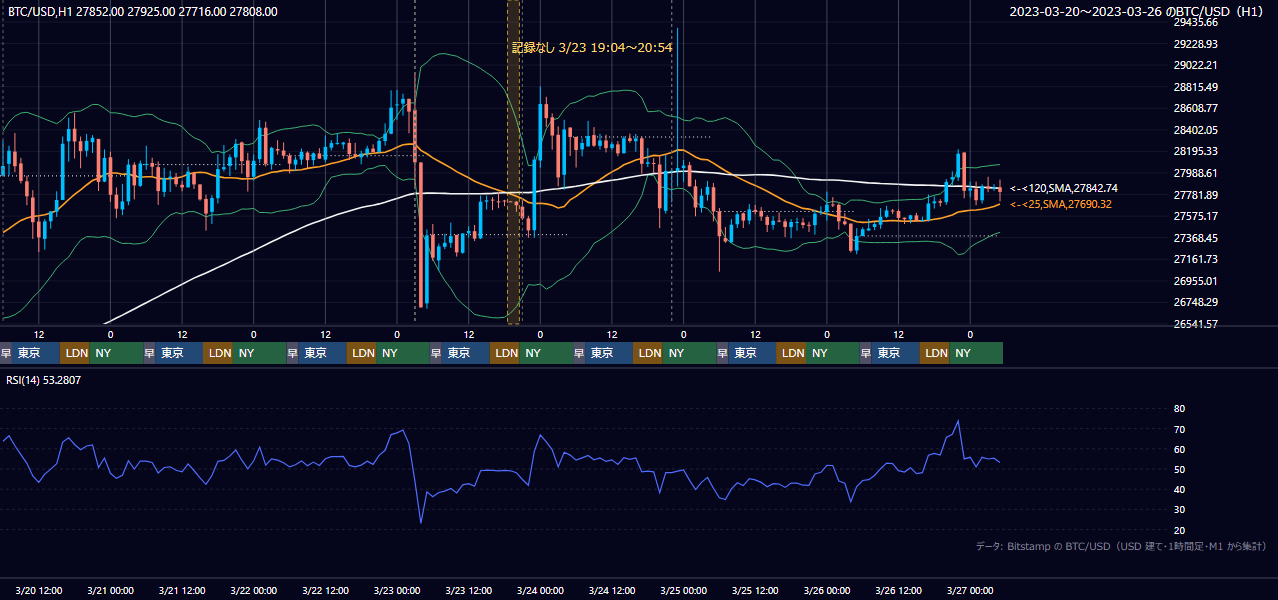The image size is (1278, 600).
Task: Click the 記録なし 3/23 19:04〜20:54 annotation
Action: (x=592, y=47)
